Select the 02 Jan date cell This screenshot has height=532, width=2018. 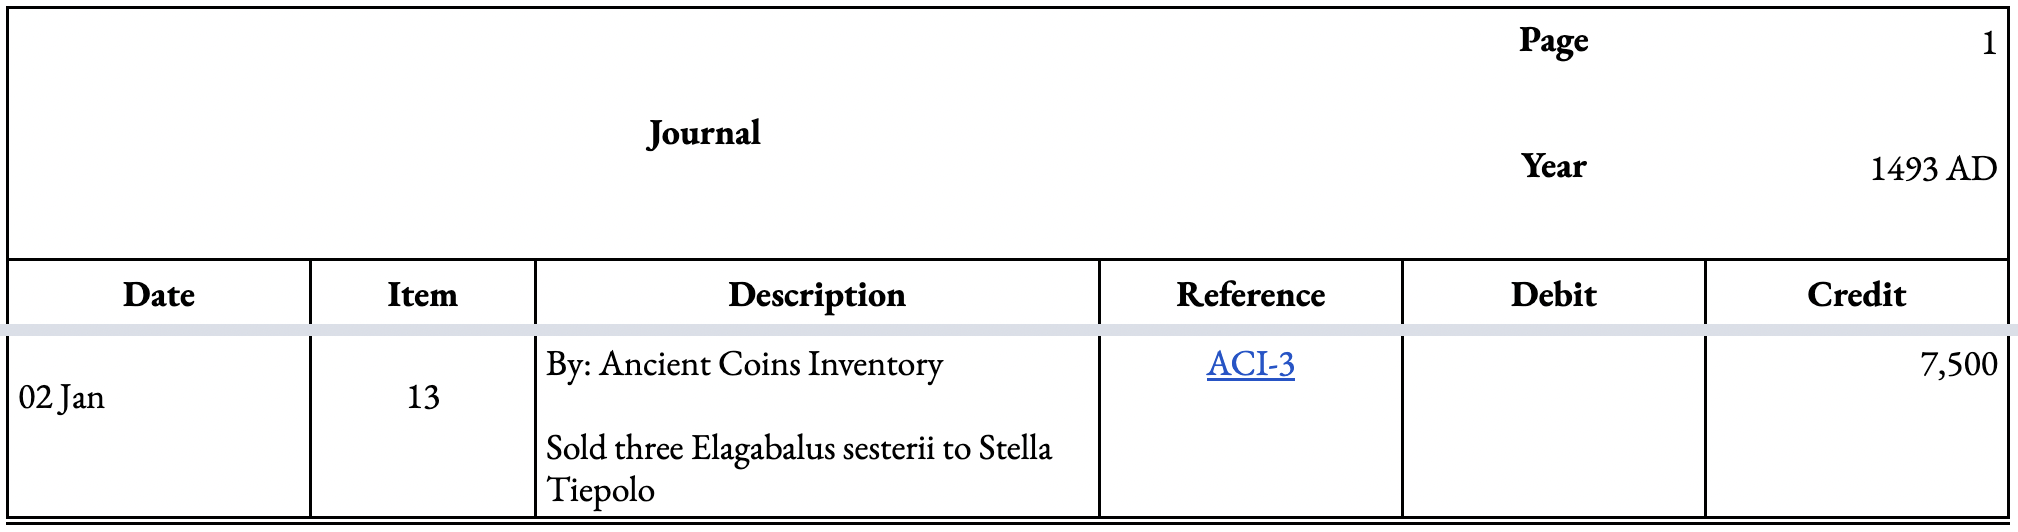(159, 426)
